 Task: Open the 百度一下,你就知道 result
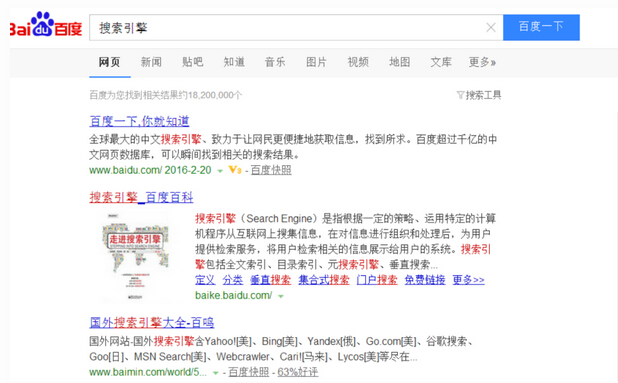click(x=140, y=121)
